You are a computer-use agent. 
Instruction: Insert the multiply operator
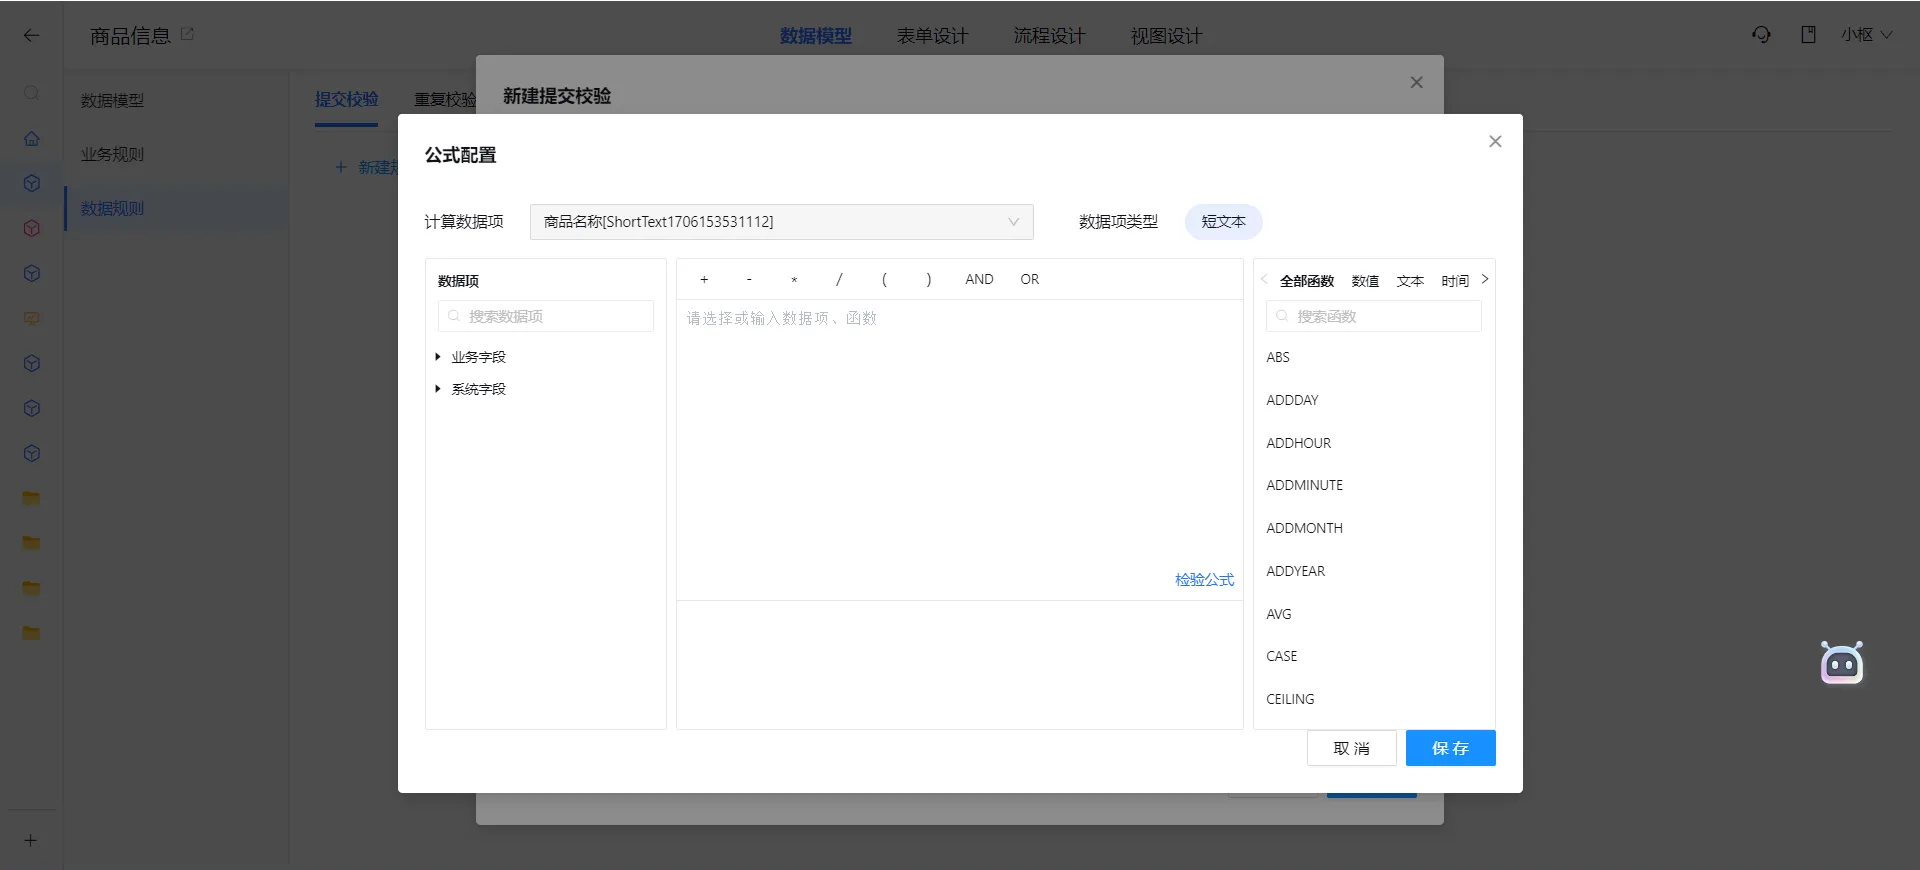click(794, 280)
